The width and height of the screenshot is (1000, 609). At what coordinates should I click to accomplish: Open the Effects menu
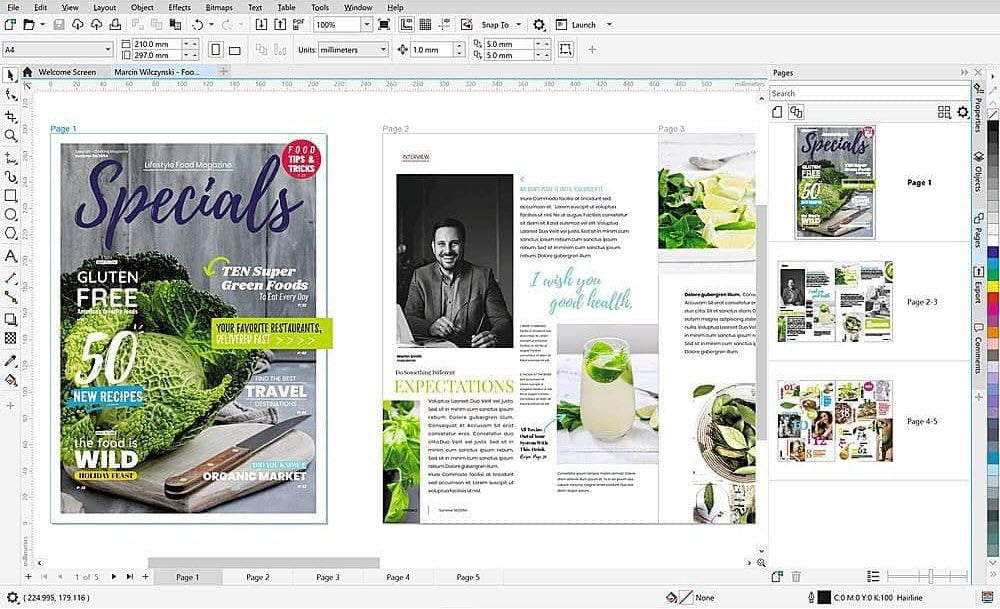click(179, 7)
